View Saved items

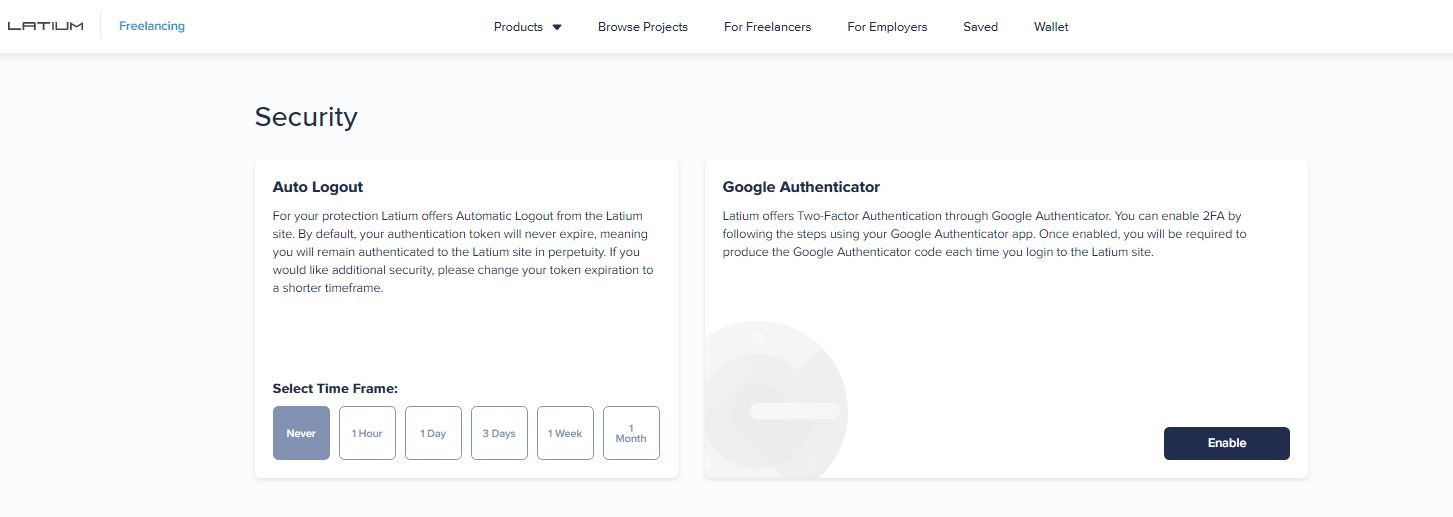(x=980, y=27)
